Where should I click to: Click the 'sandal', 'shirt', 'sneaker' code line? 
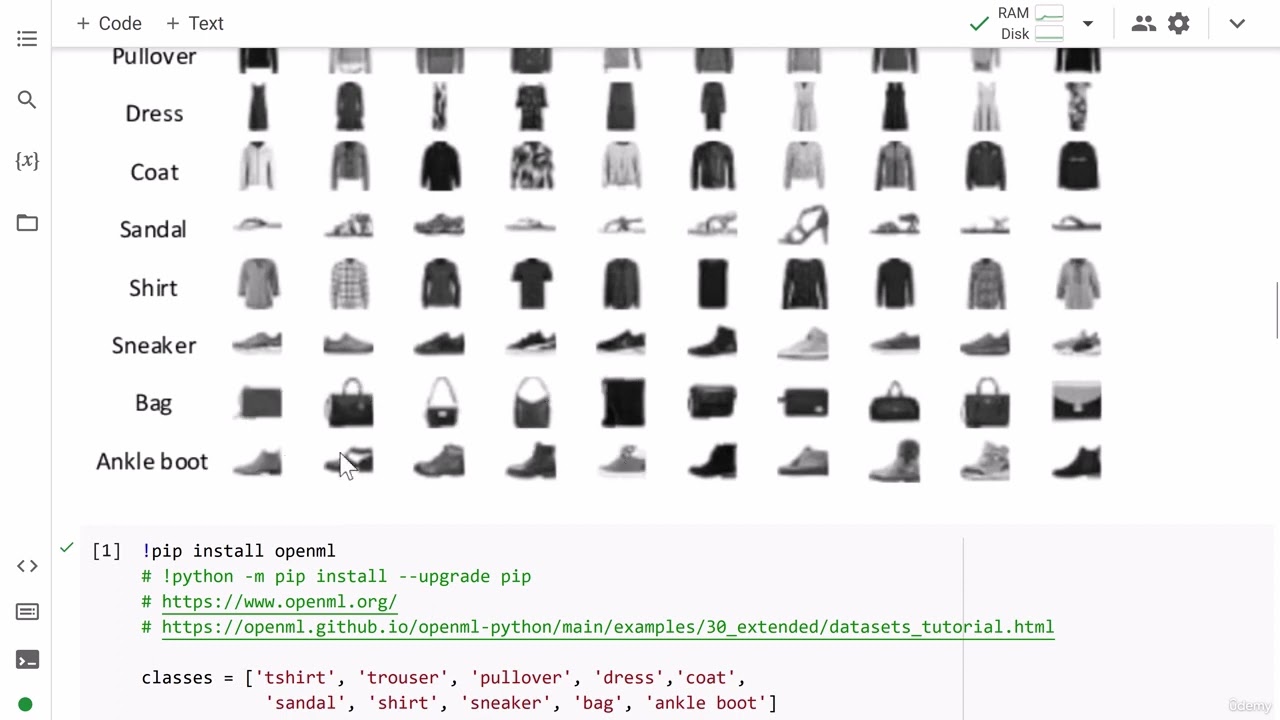[521, 703]
